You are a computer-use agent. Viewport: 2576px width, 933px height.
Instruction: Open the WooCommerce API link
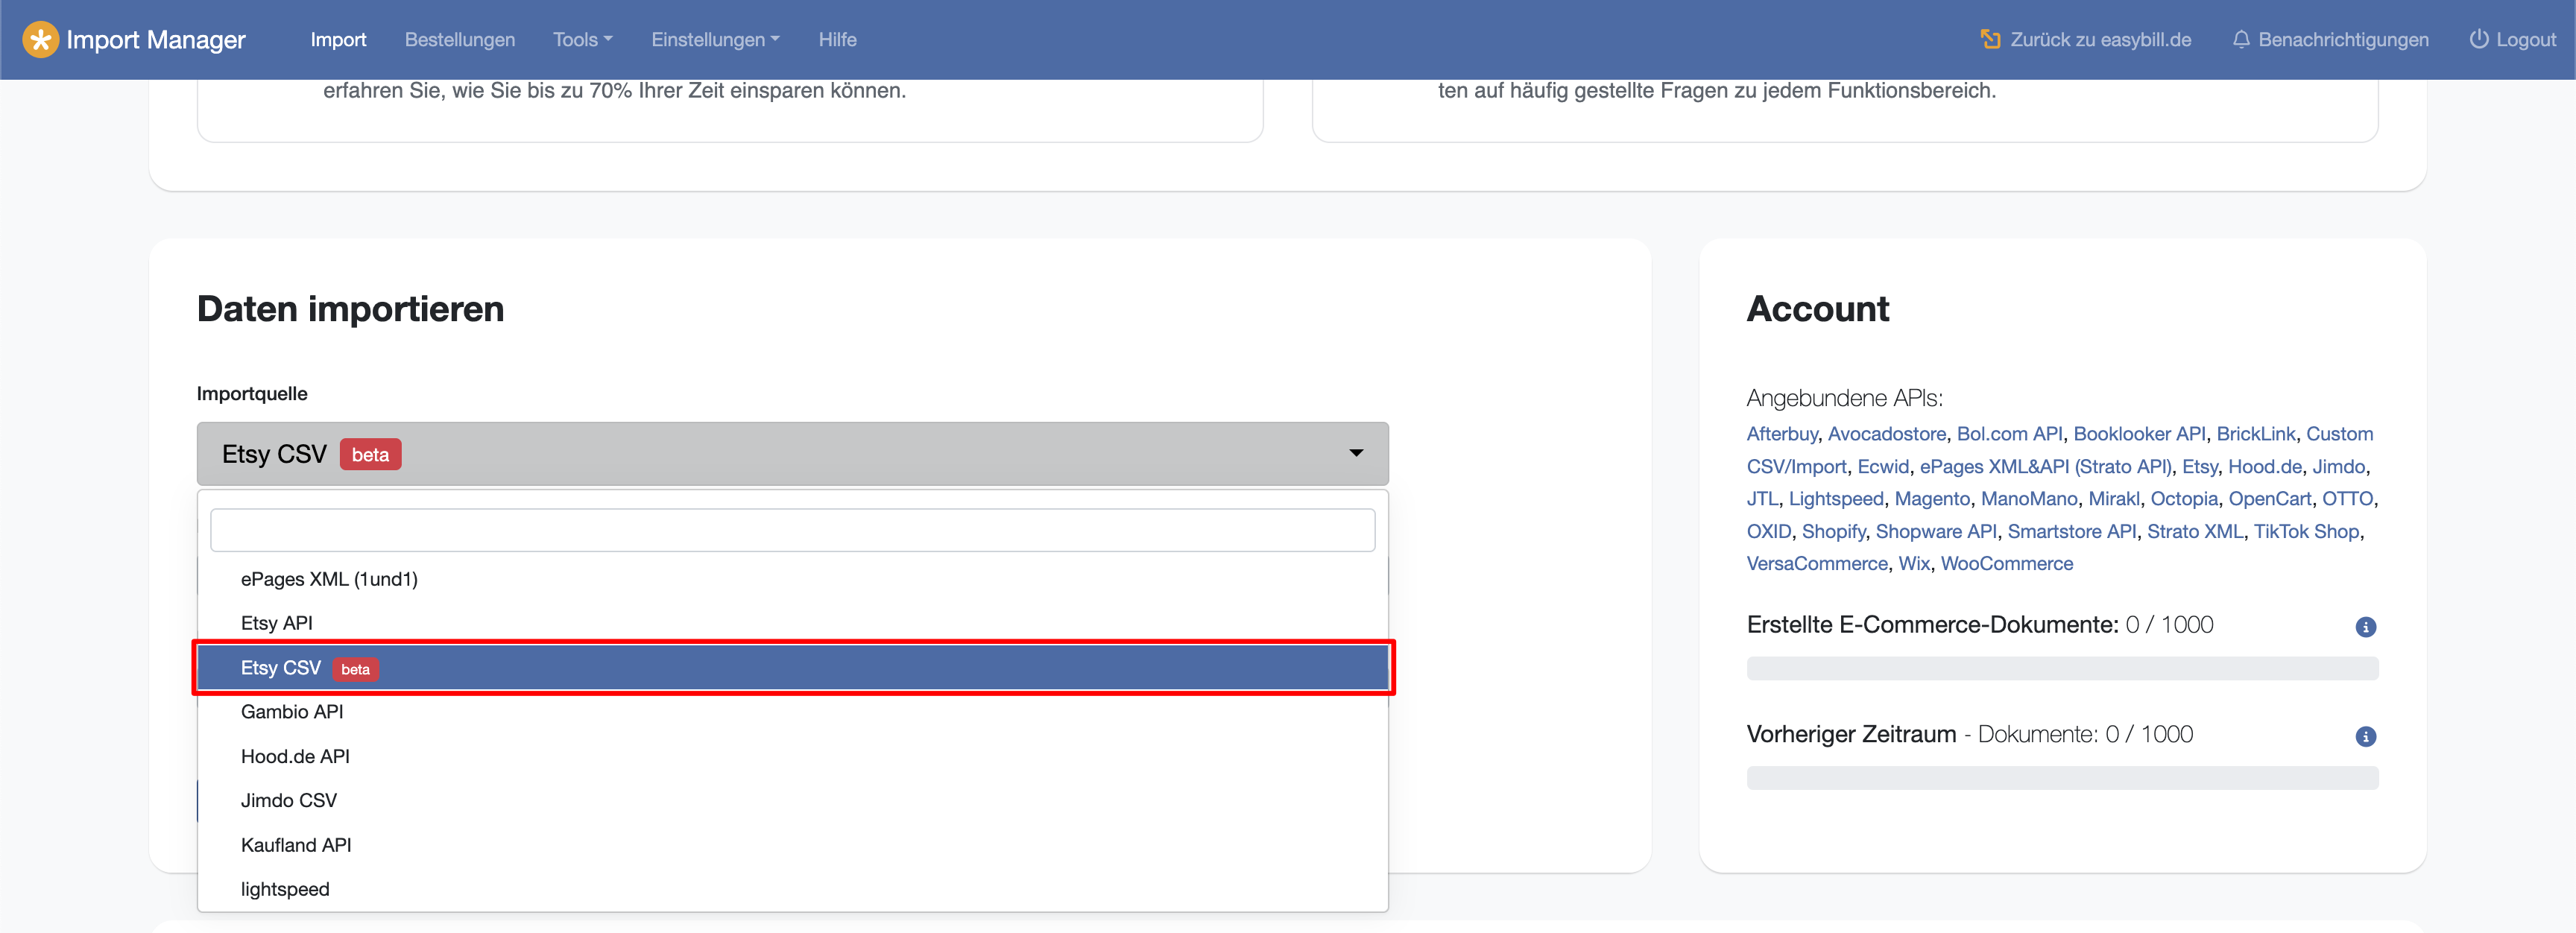pos(2006,564)
